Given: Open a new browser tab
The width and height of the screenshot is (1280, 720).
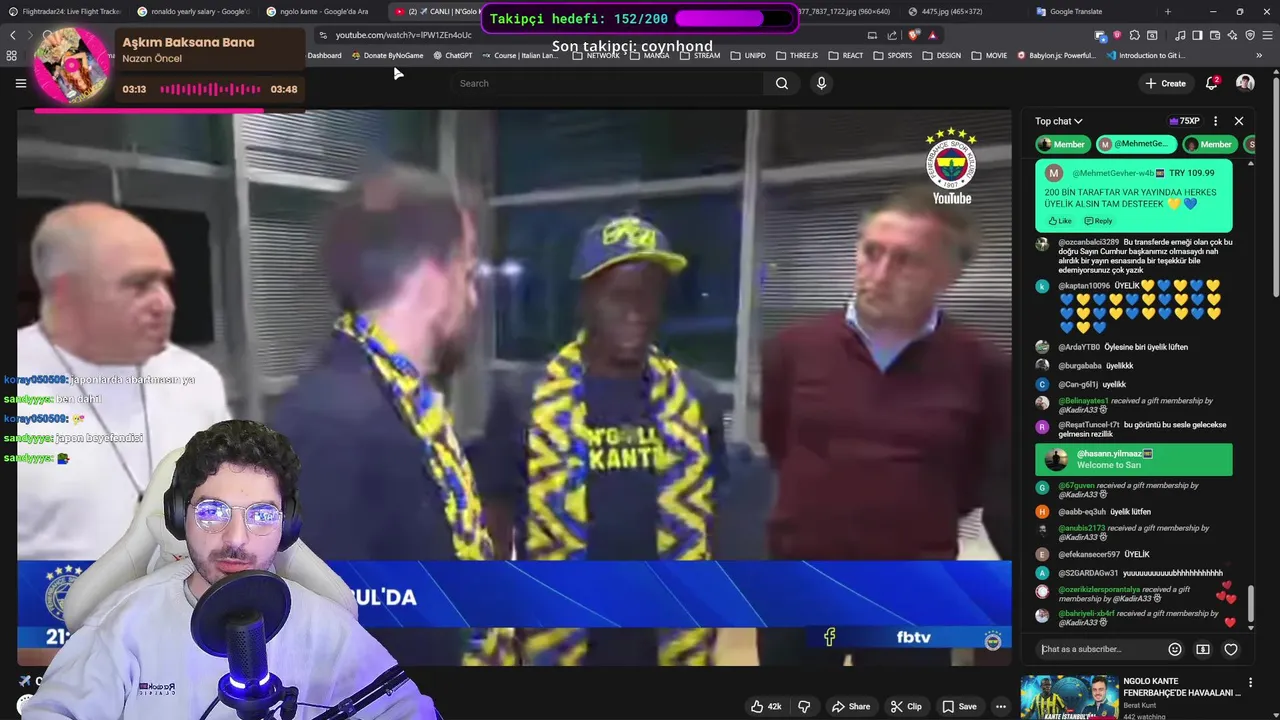Looking at the screenshot, I should coord(1167,11).
